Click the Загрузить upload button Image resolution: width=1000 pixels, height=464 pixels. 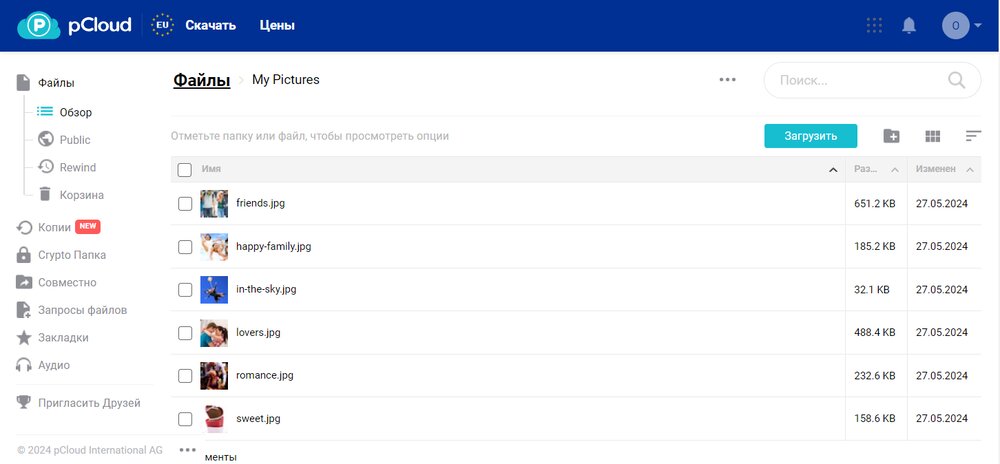(811, 136)
